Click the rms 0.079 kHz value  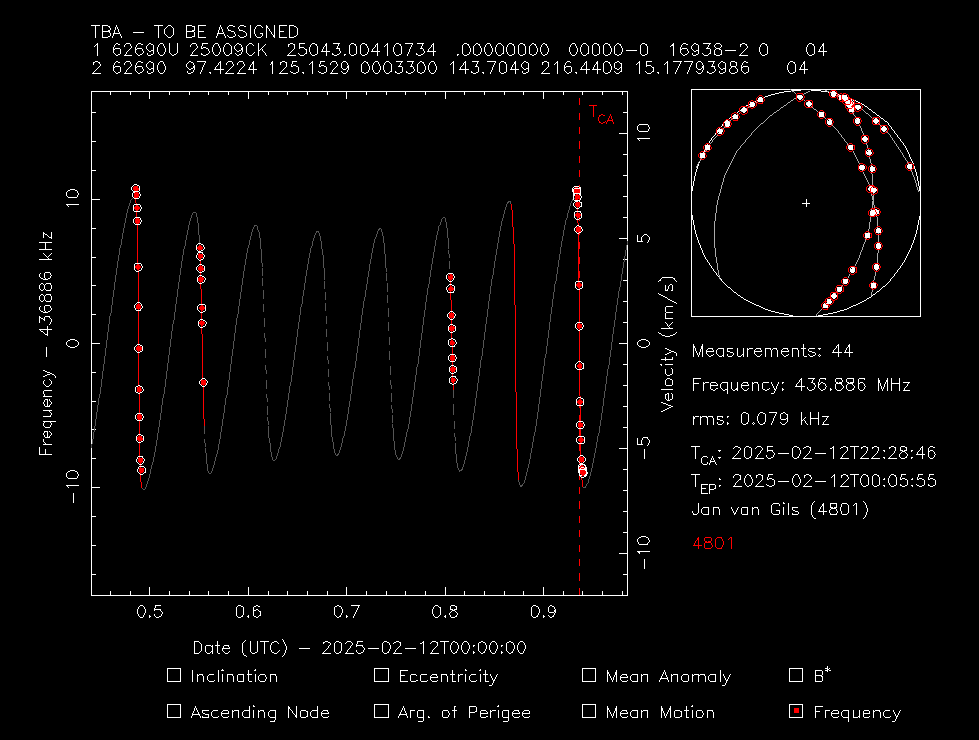tap(760, 419)
